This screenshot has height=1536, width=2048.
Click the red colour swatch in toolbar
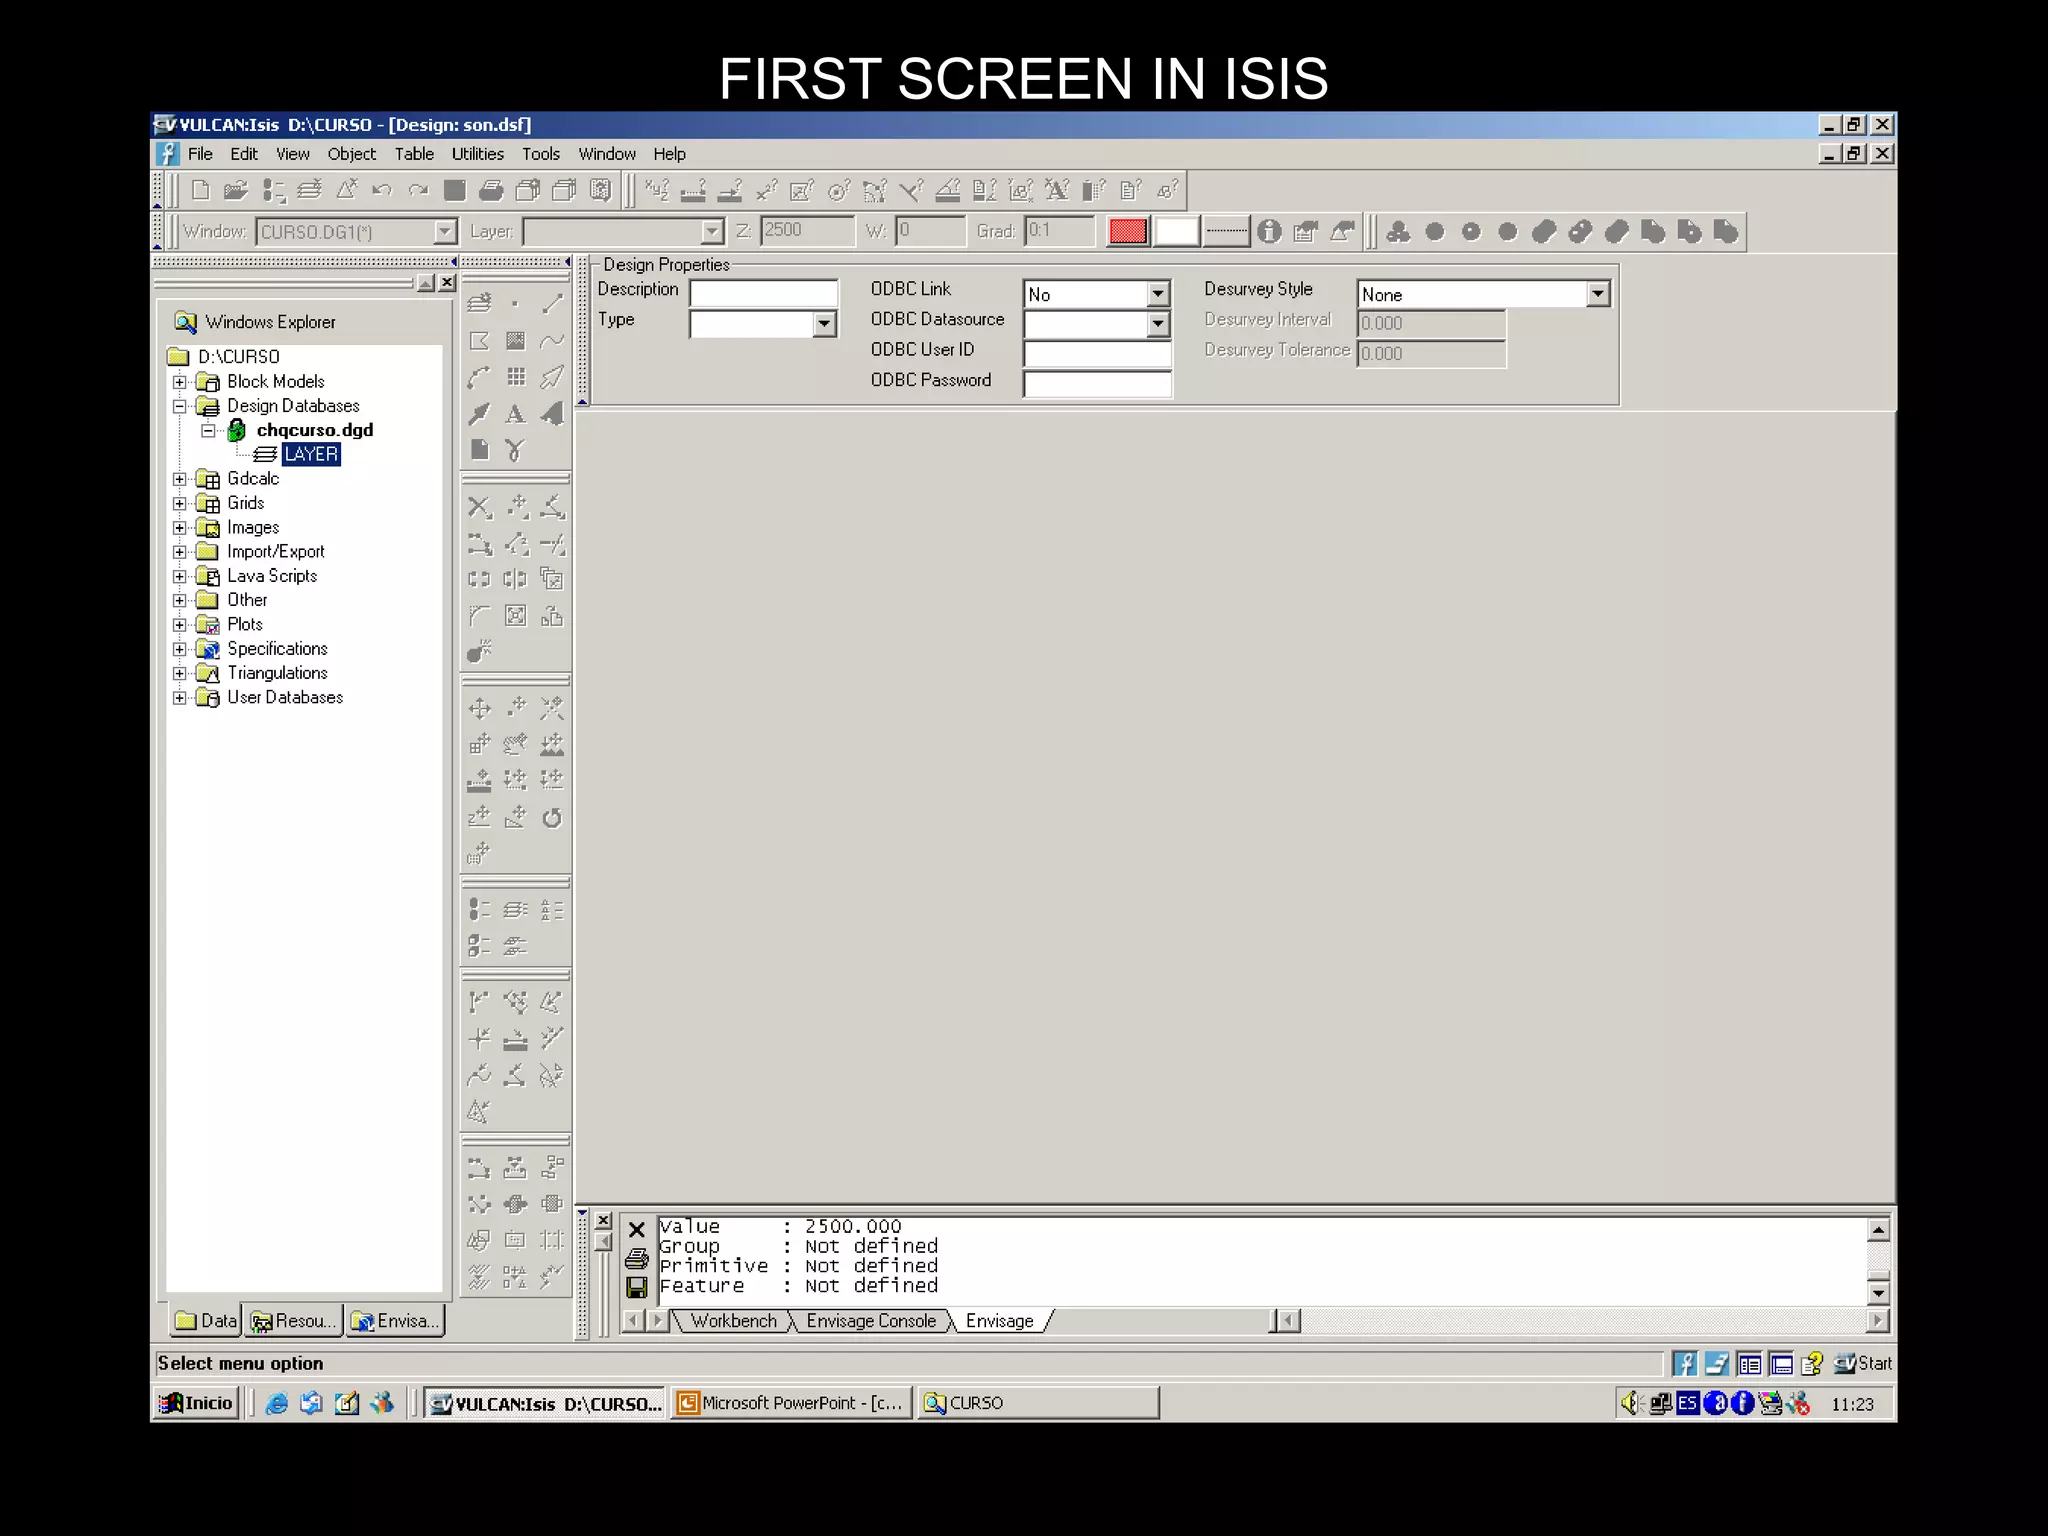(x=1127, y=232)
